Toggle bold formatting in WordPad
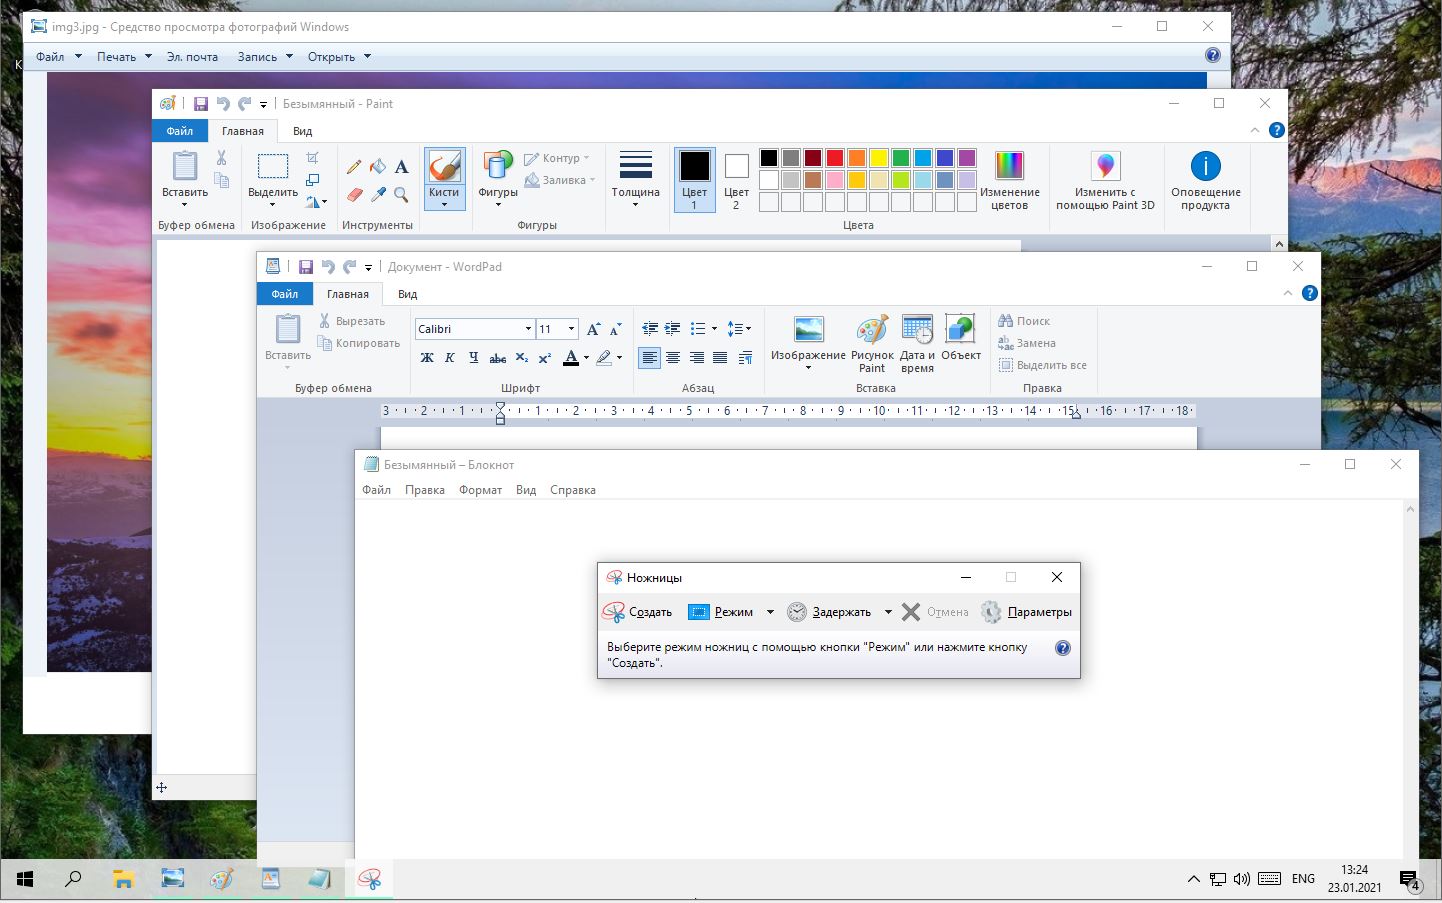 point(427,358)
